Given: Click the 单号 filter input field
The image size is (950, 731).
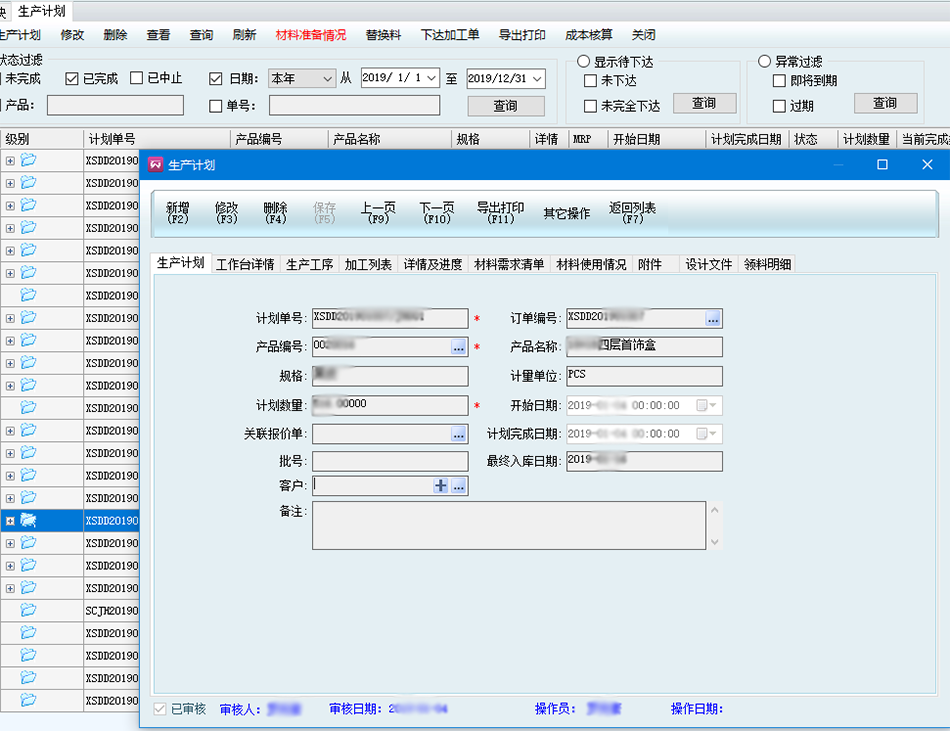Looking at the screenshot, I should 354,105.
